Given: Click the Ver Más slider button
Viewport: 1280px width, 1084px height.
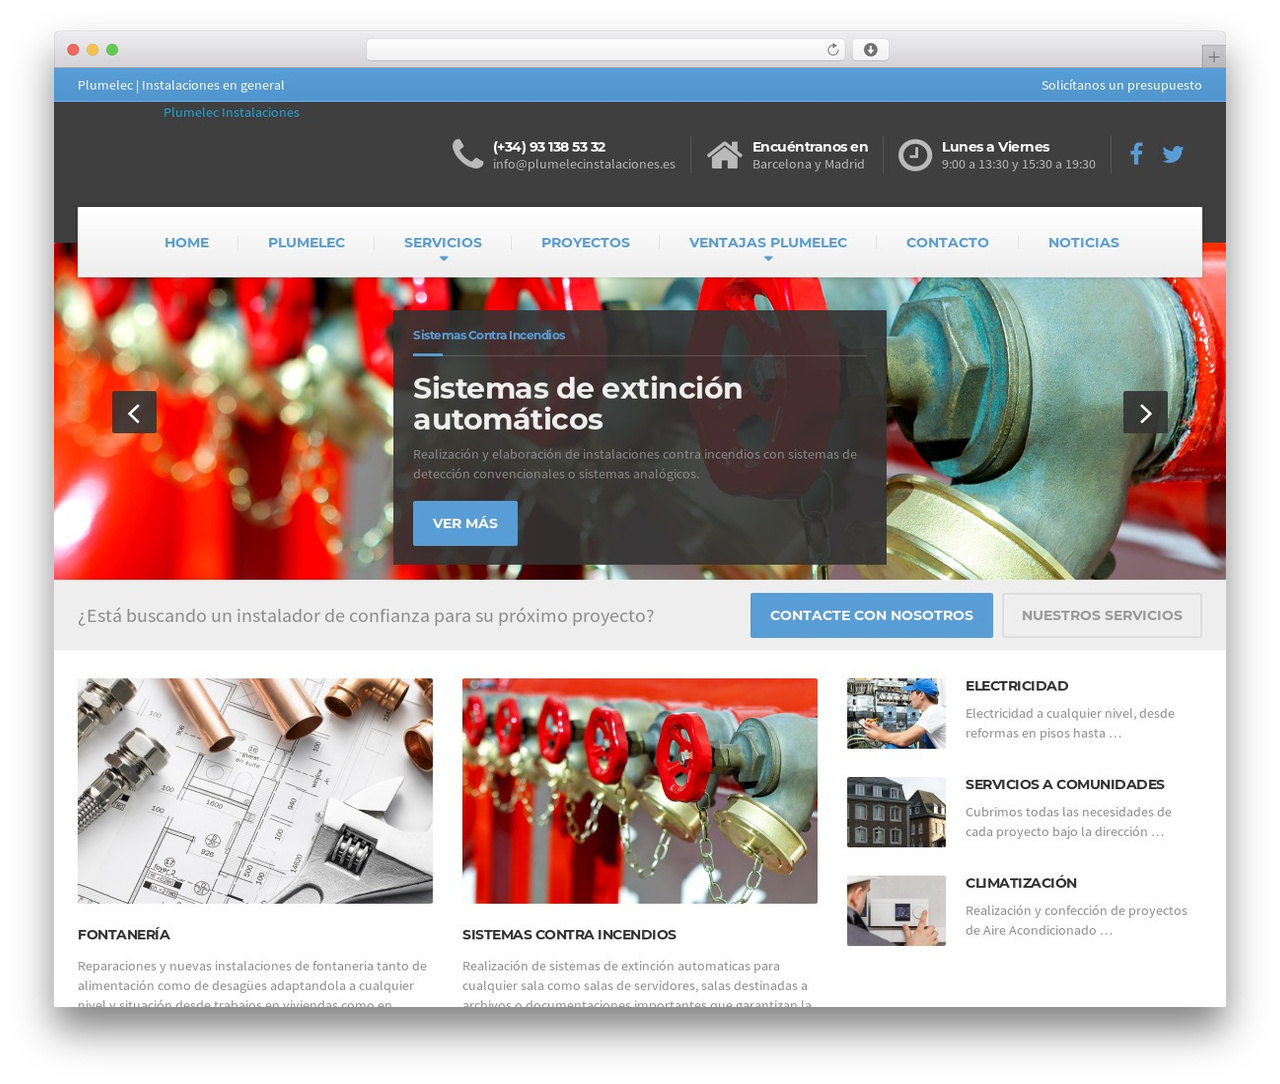Looking at the screenshot, I should coord(465,523).
